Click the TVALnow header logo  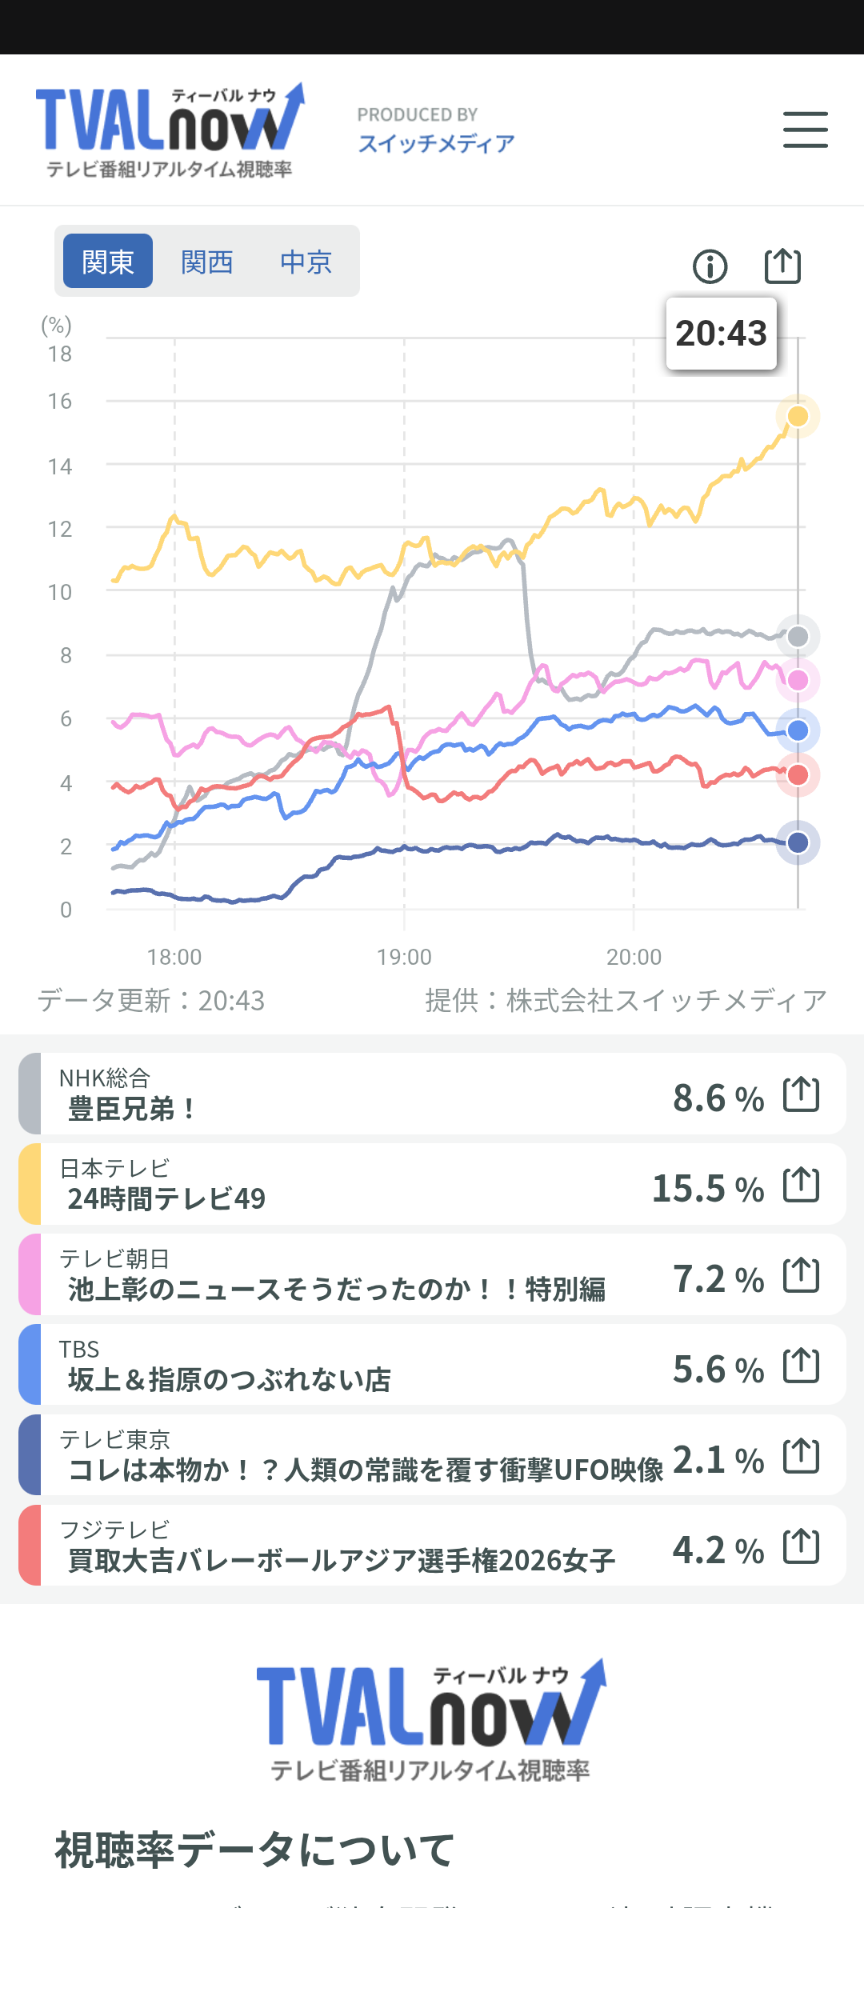170,130
